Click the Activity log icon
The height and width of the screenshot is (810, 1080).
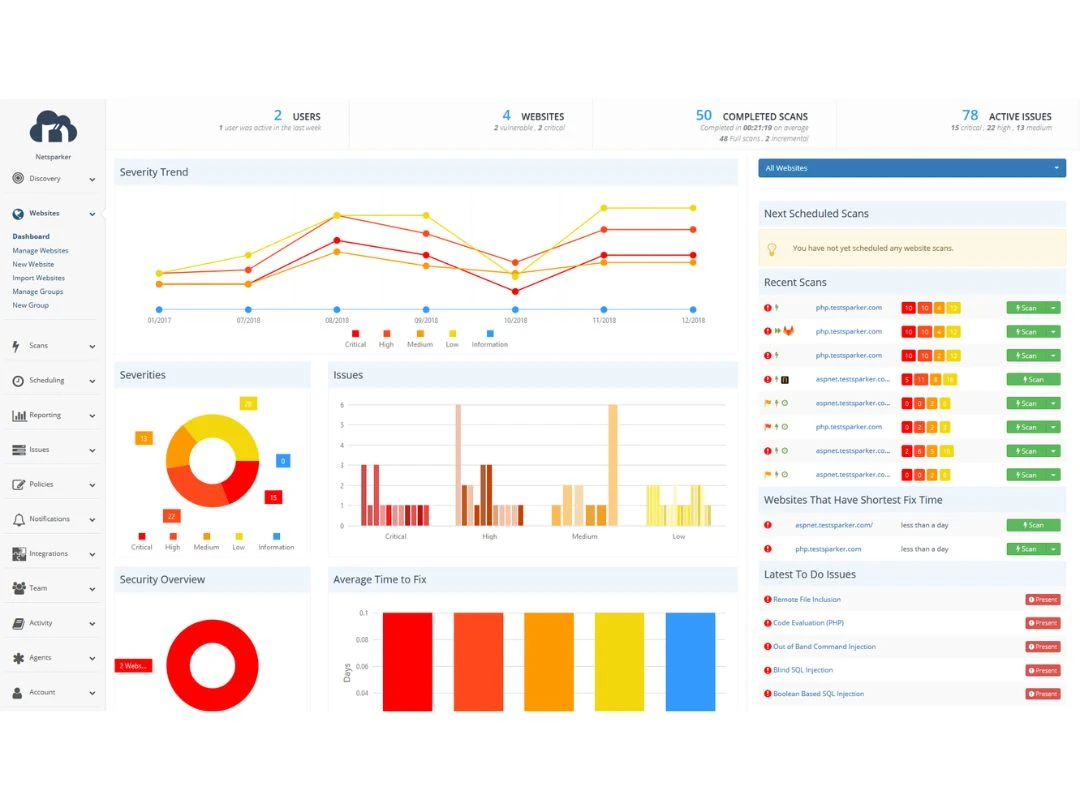19,623
